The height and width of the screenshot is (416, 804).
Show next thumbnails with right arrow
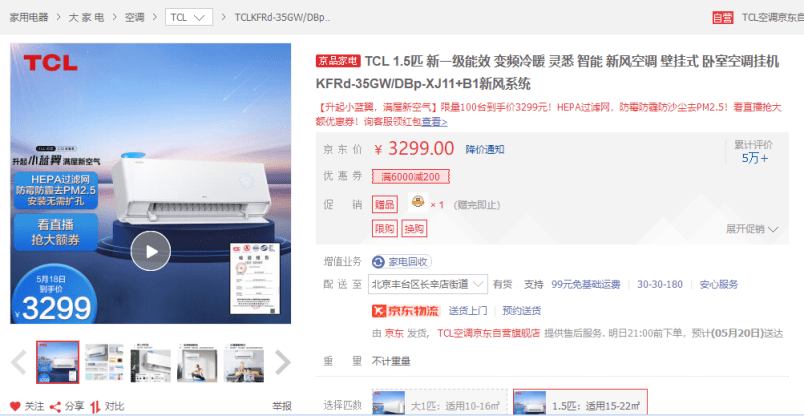tap(283, 362)
